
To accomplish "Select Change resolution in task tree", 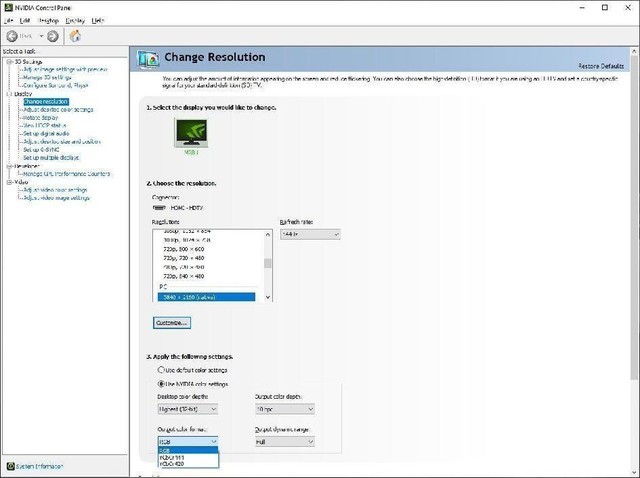I will click(x=46, y=102).
